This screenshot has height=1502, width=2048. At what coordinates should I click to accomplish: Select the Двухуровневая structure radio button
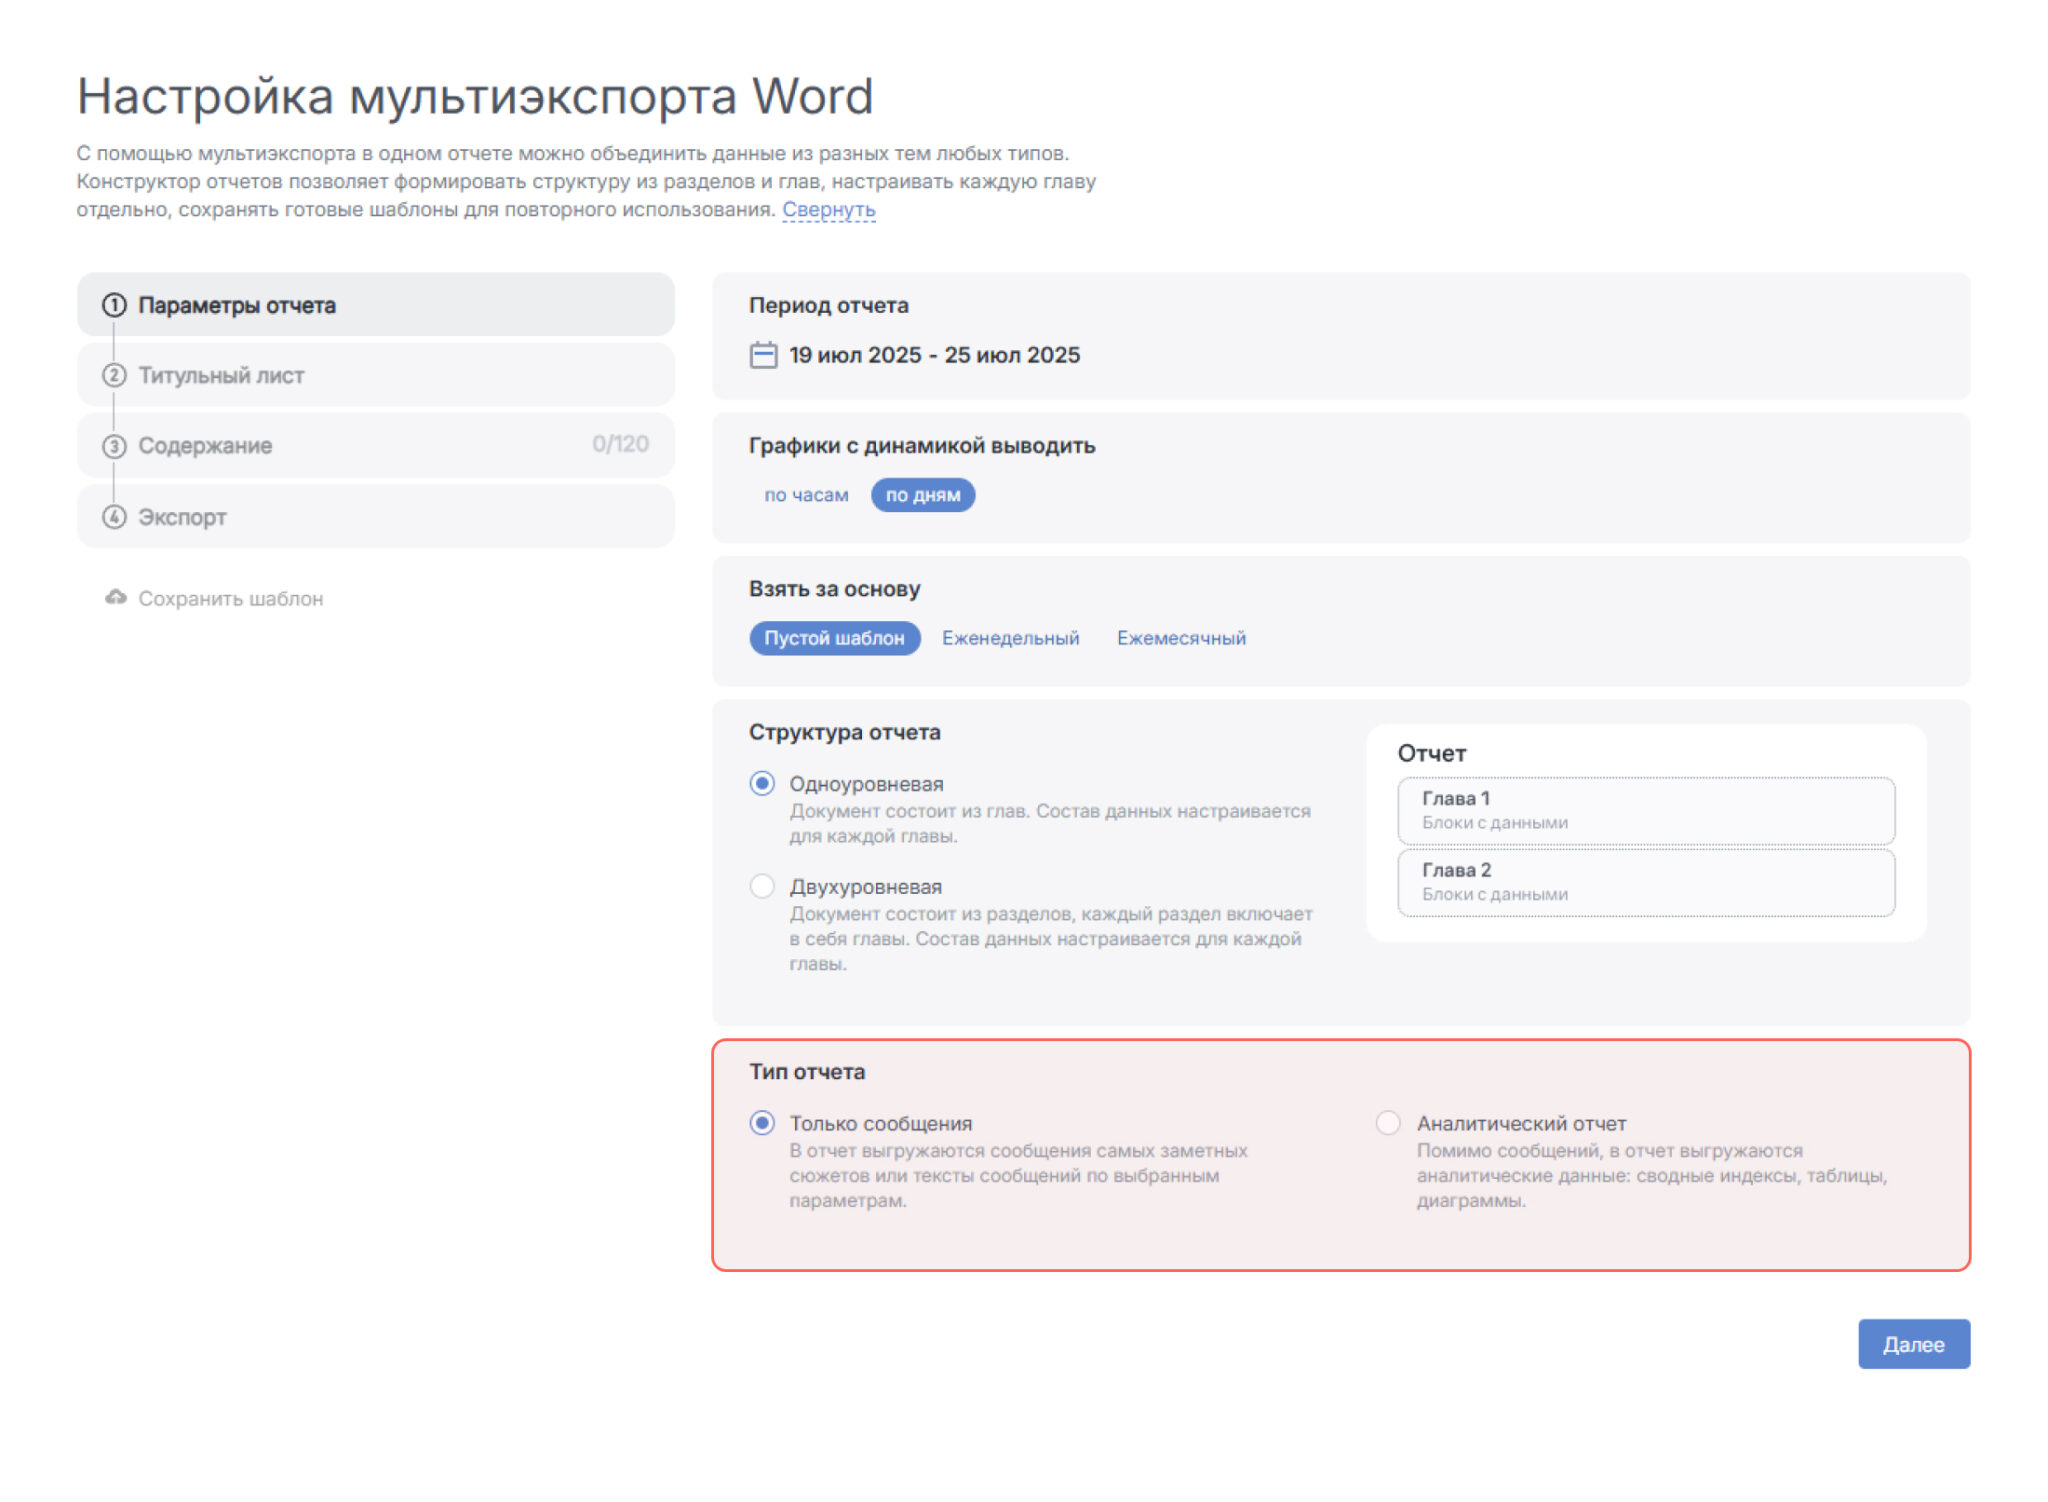pyautogui.click(x=762, y=886)
